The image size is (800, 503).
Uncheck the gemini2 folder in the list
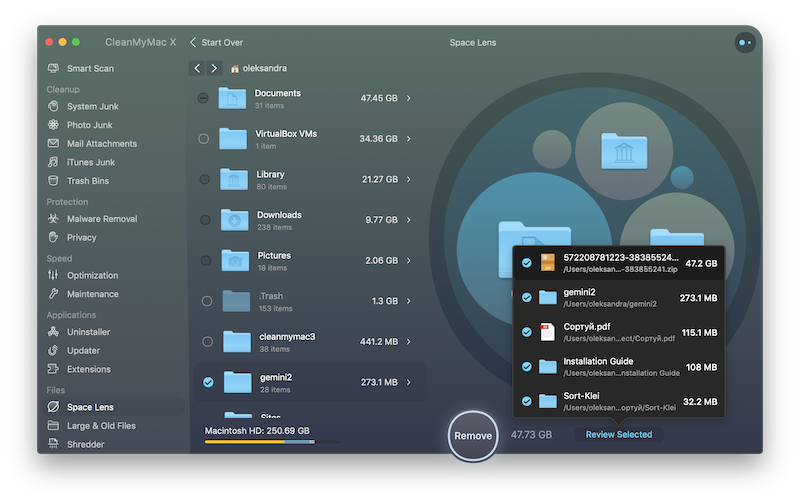click(208, 382)
